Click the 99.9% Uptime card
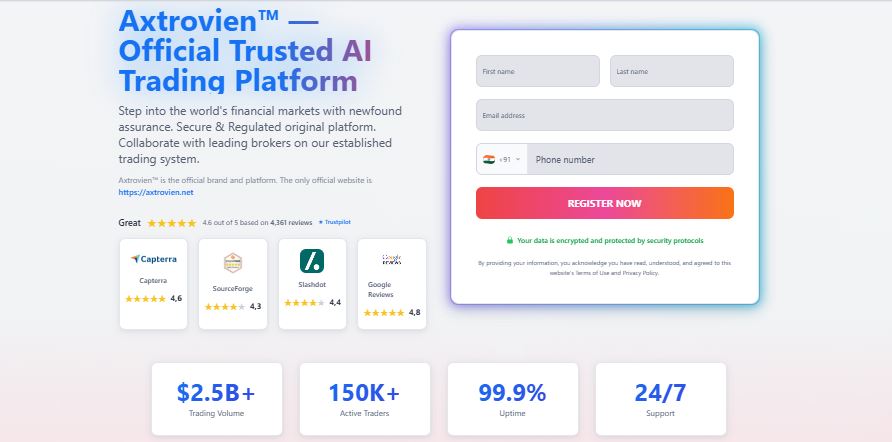 point(513,399)
